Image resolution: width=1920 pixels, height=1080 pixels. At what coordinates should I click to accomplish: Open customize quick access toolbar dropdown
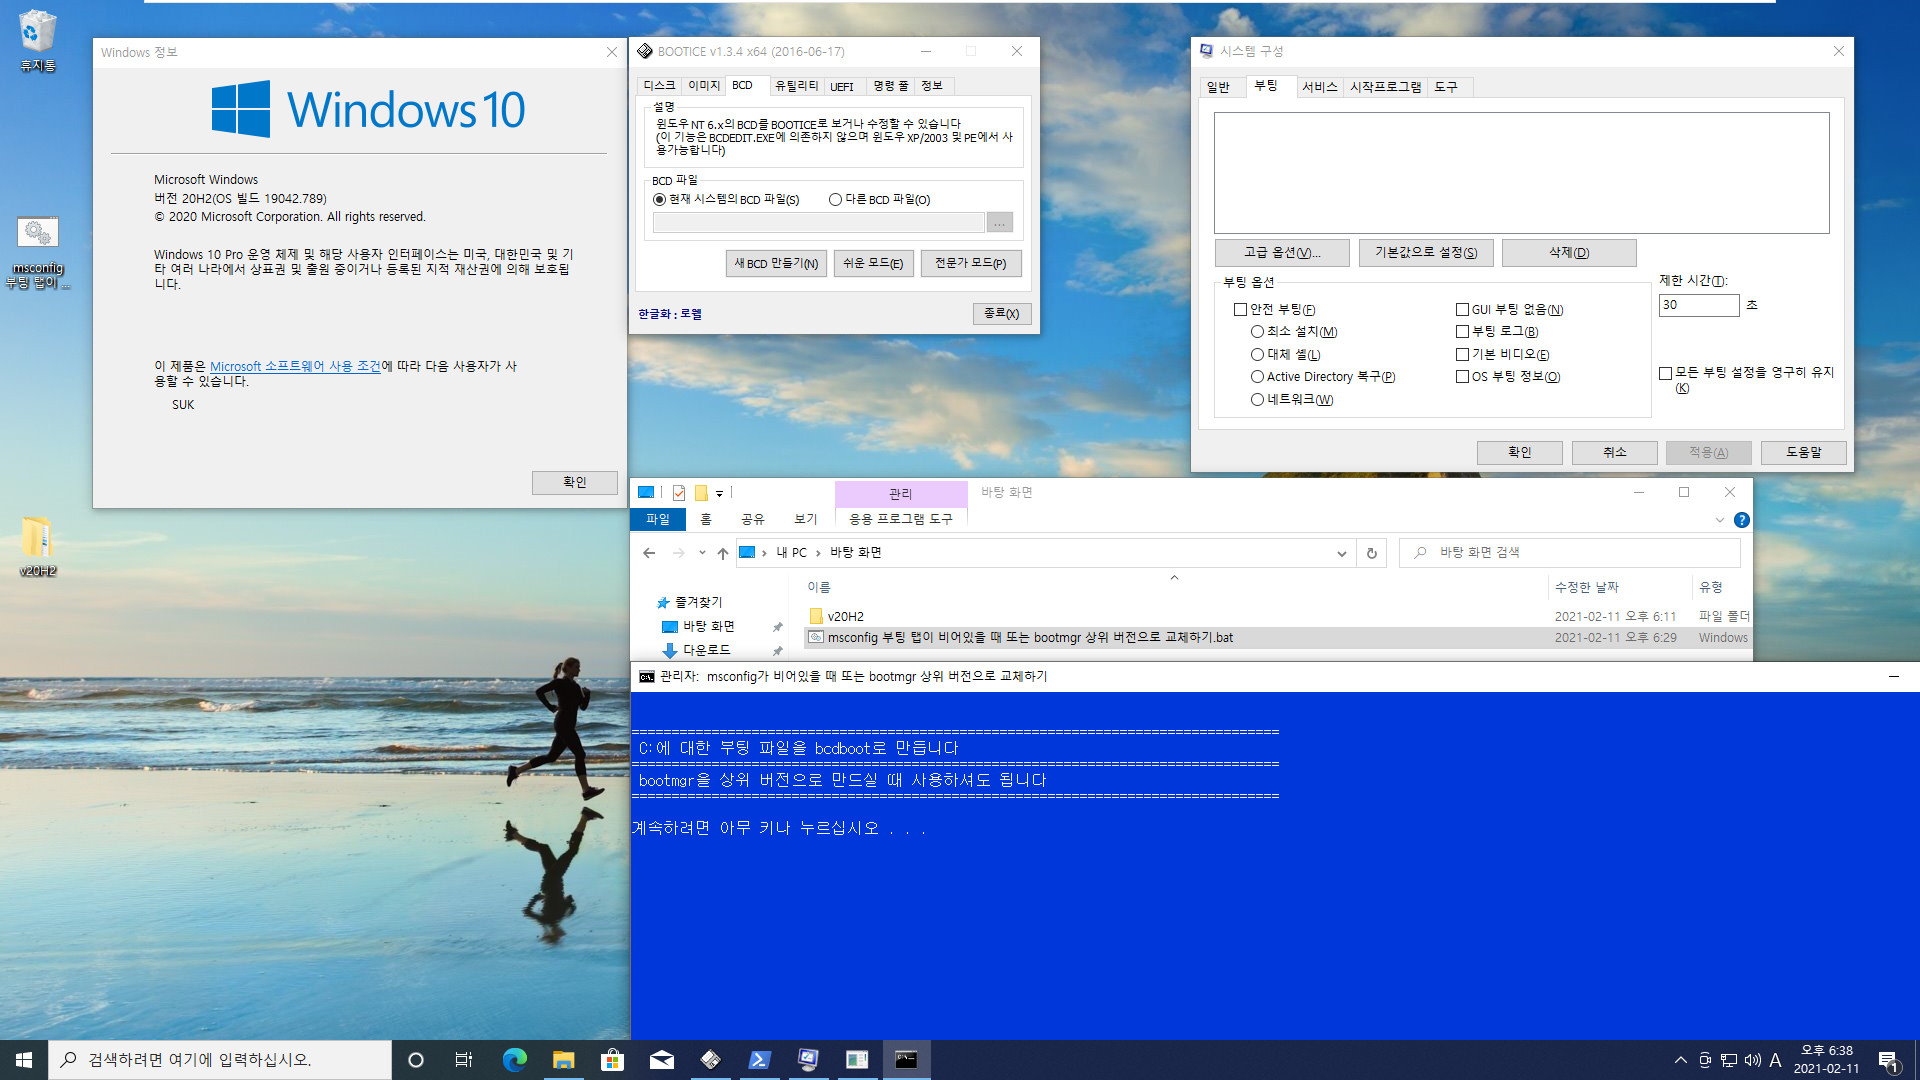(x=719, y=493)
